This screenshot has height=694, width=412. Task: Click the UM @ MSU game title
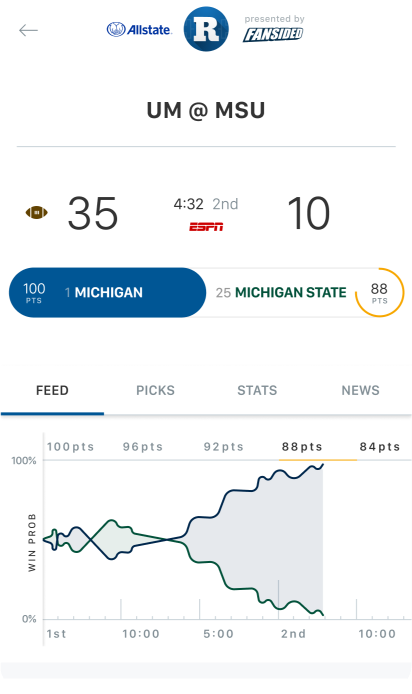point(206,110)
